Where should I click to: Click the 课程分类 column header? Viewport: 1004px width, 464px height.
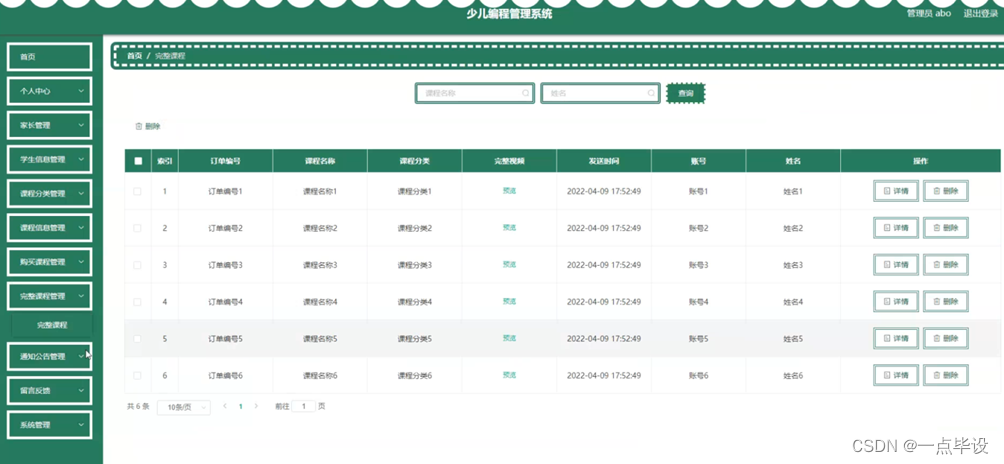pyautogui.click(x=414, y=161)
